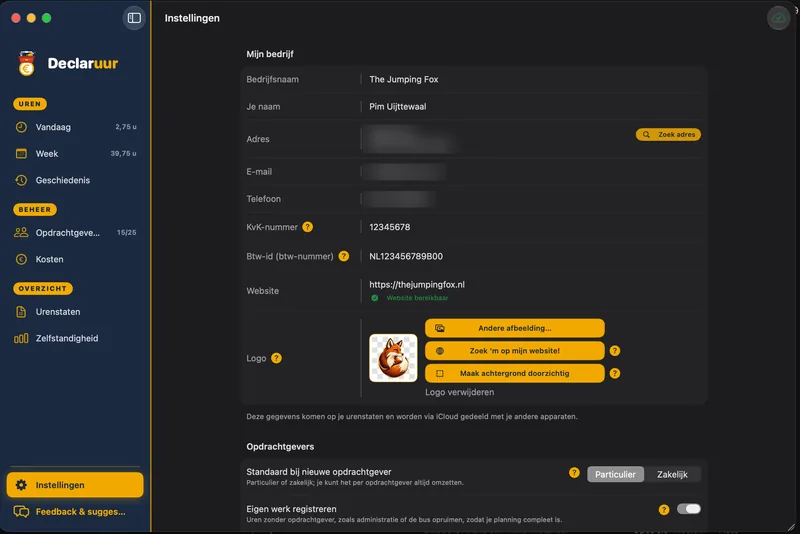
Task: Click the 39,75 u week total
Action: pos(123,154)
